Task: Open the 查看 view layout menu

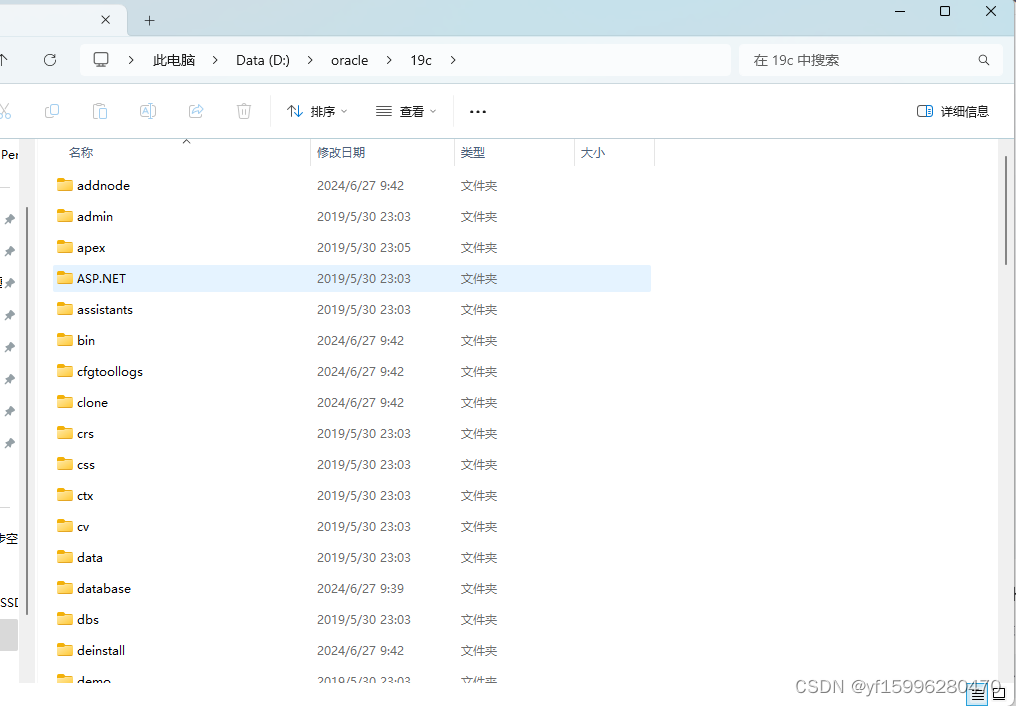Action: click(406, 111)
